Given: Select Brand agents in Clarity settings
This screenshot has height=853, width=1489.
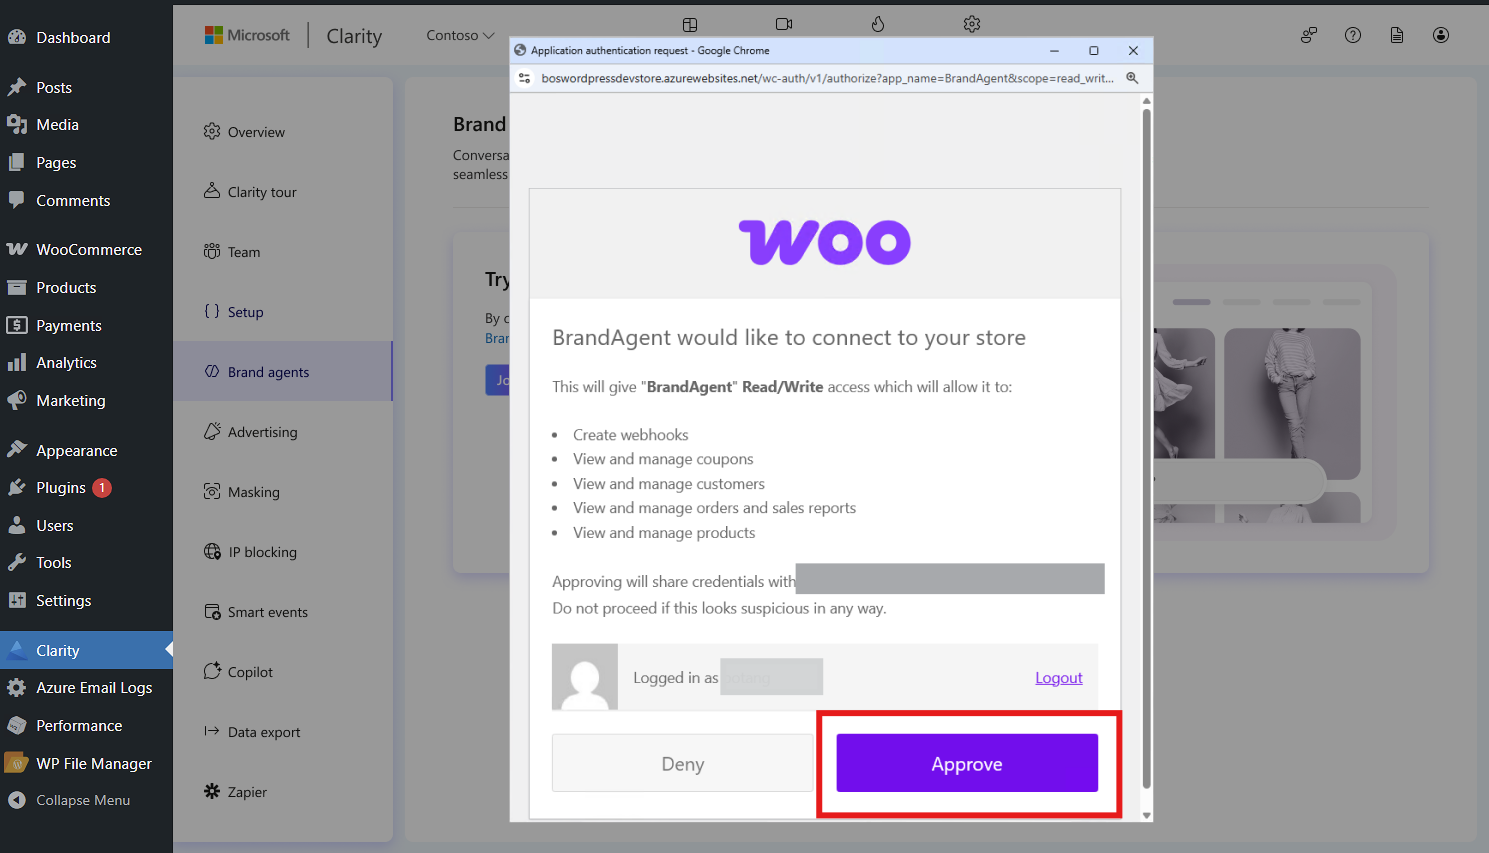Looking at the screenshot, I should (283, 372).
